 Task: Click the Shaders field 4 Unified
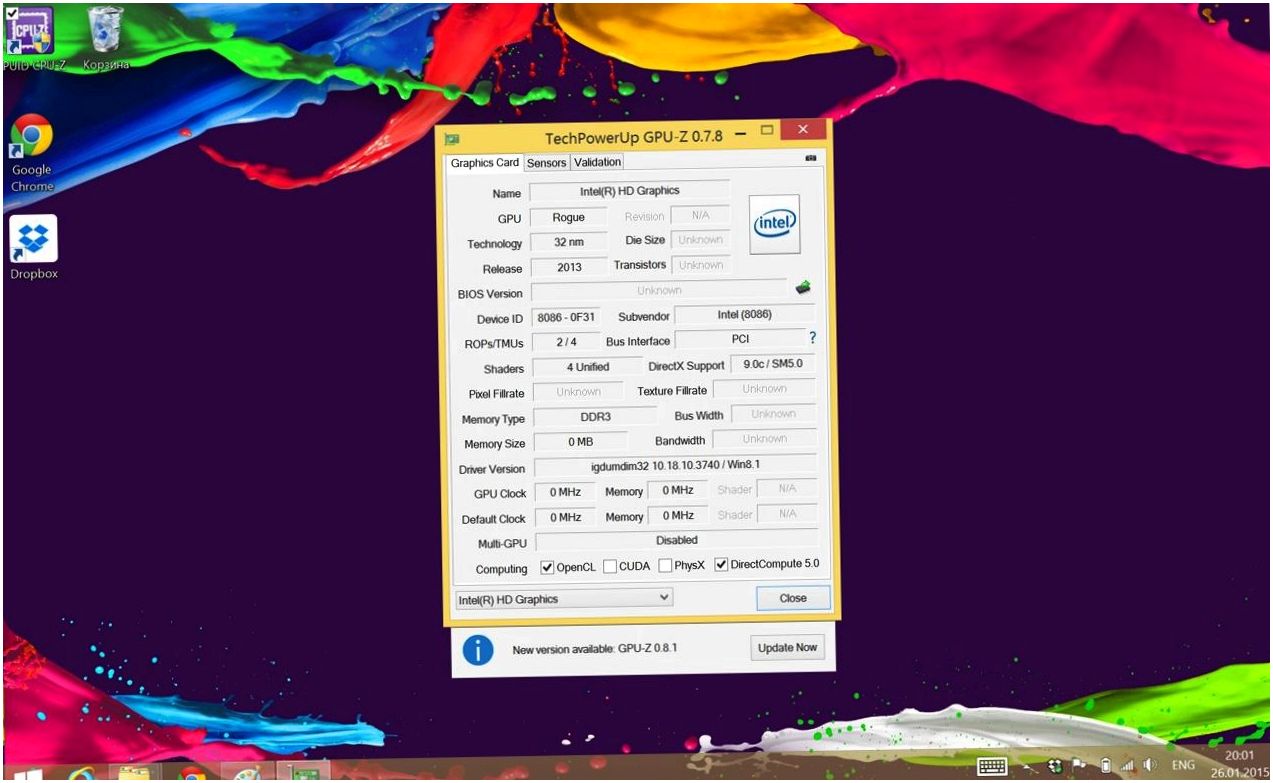(587, 367)
